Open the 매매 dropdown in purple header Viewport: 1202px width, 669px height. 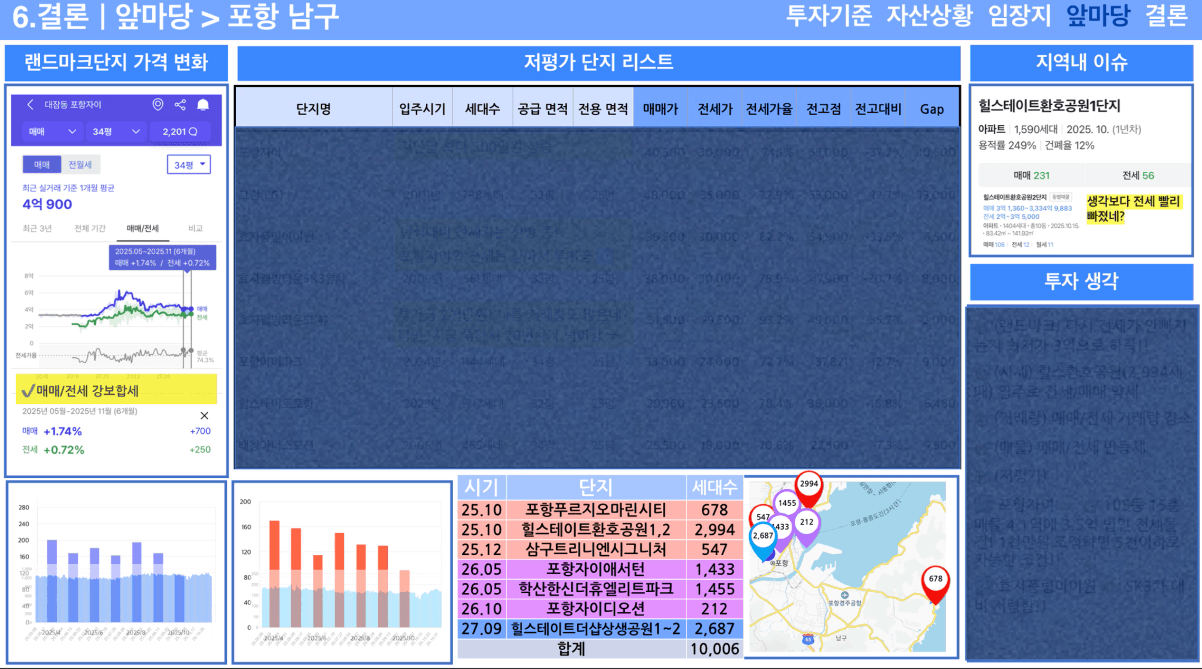click(52, 132)
